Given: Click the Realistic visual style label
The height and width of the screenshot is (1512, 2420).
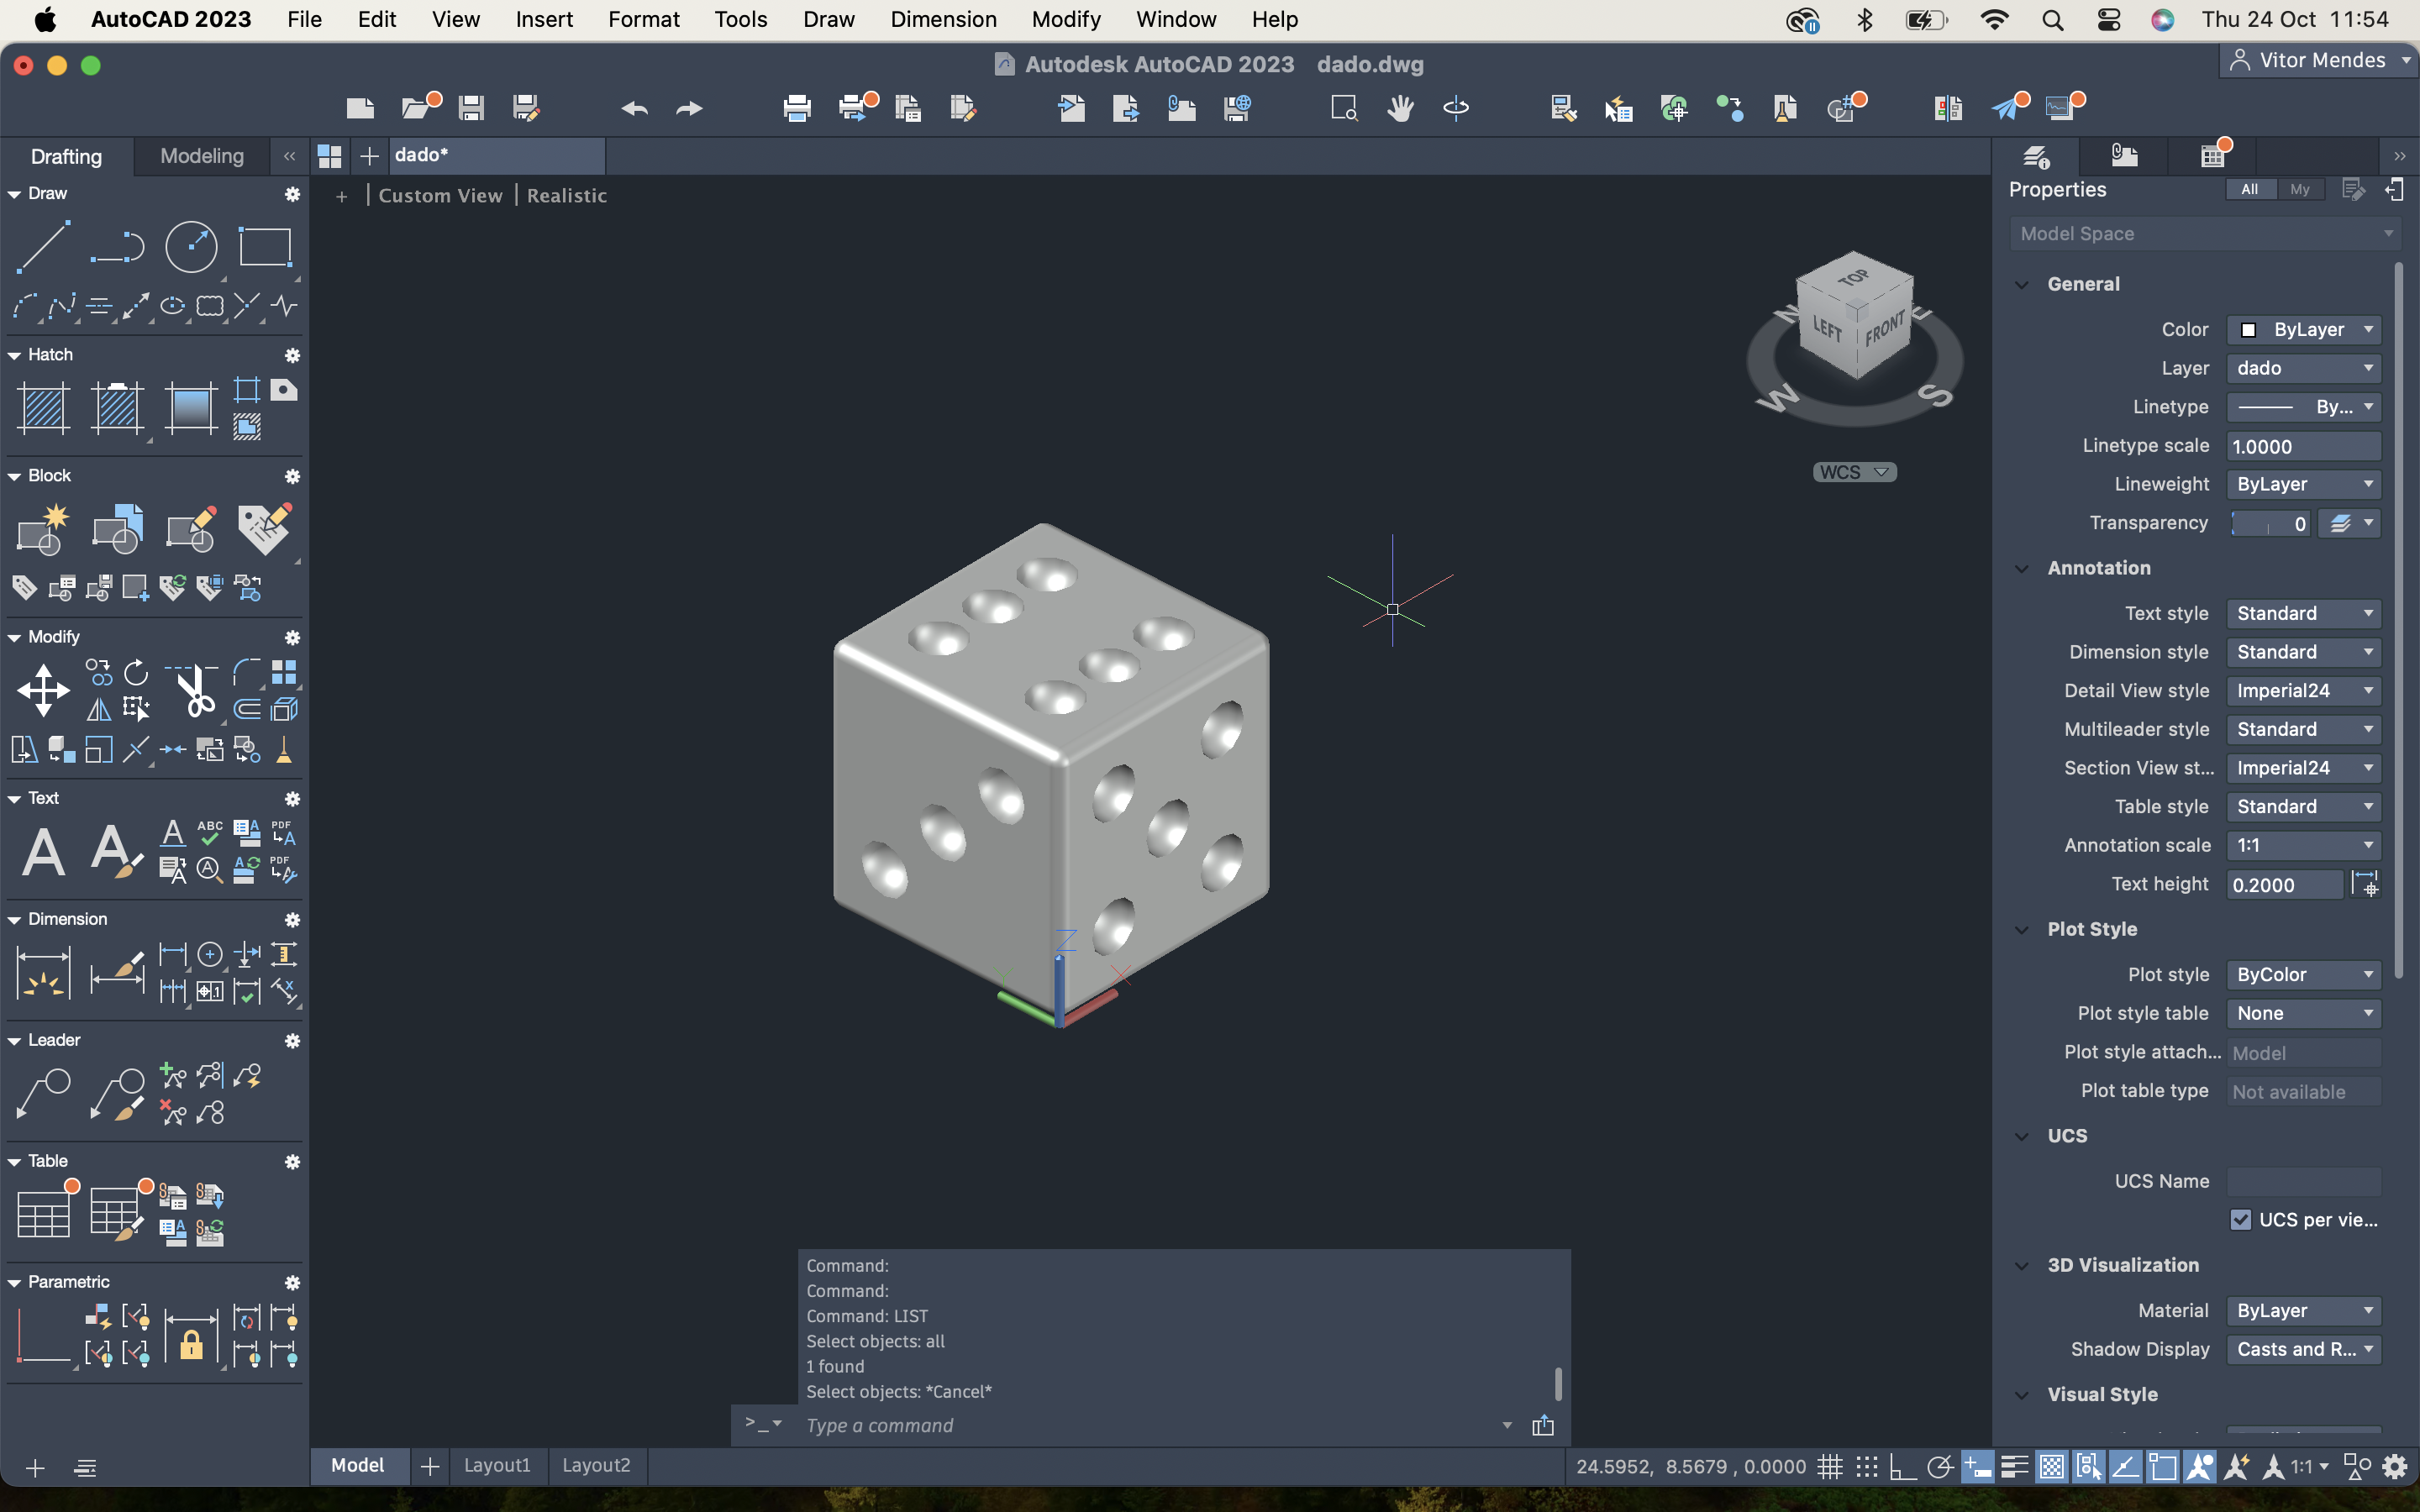Looking at the screenshot, I should coord(567,196).
